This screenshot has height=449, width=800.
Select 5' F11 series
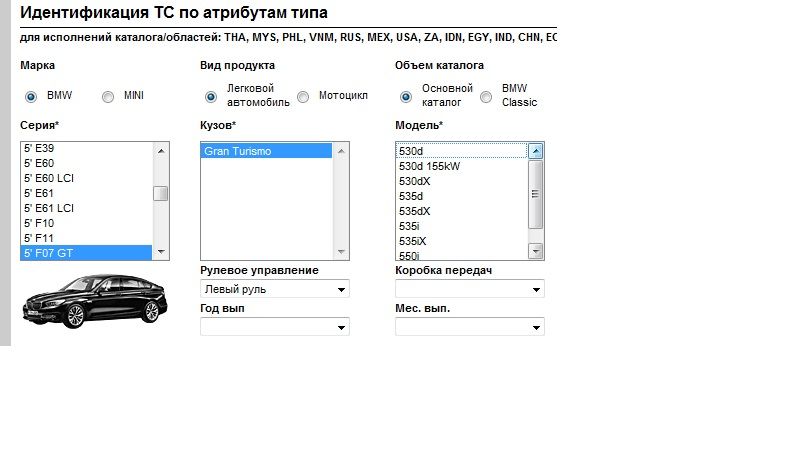coord(86,238)
